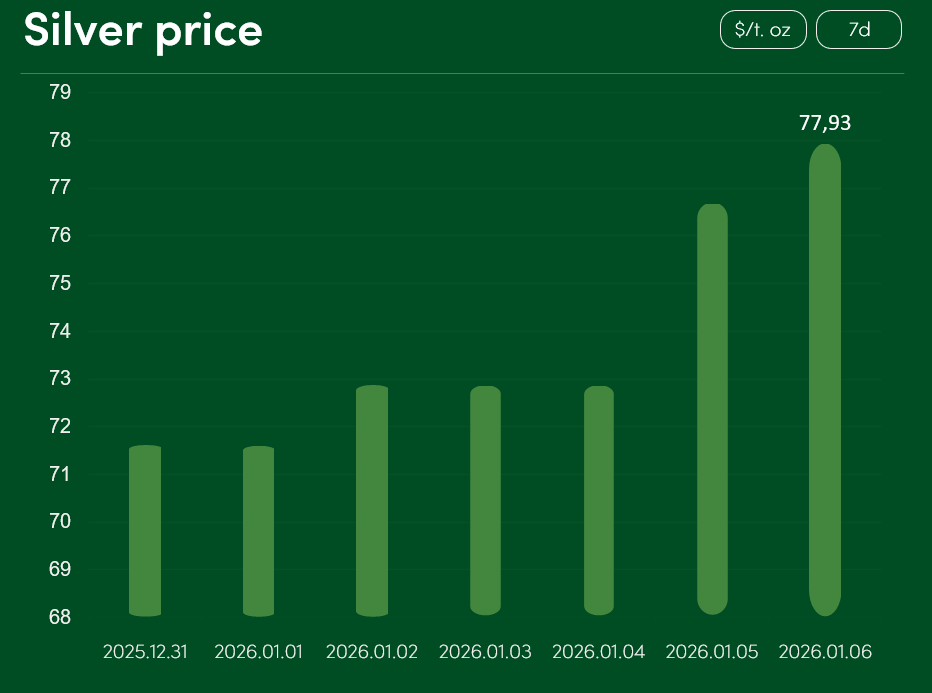Screen dimensions: 932x693
Task: Click the 2026.01.02 date label
Action: tap(371, 652)
